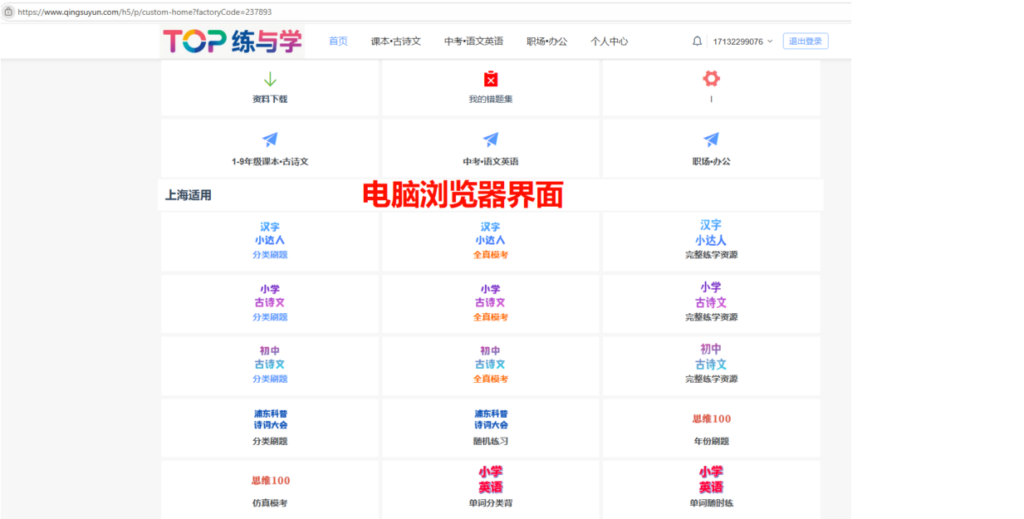Image resolution: width=1024 pixels, height=519 pixels.
Task: Click the browser address bar URL
Action: point(144,12)
